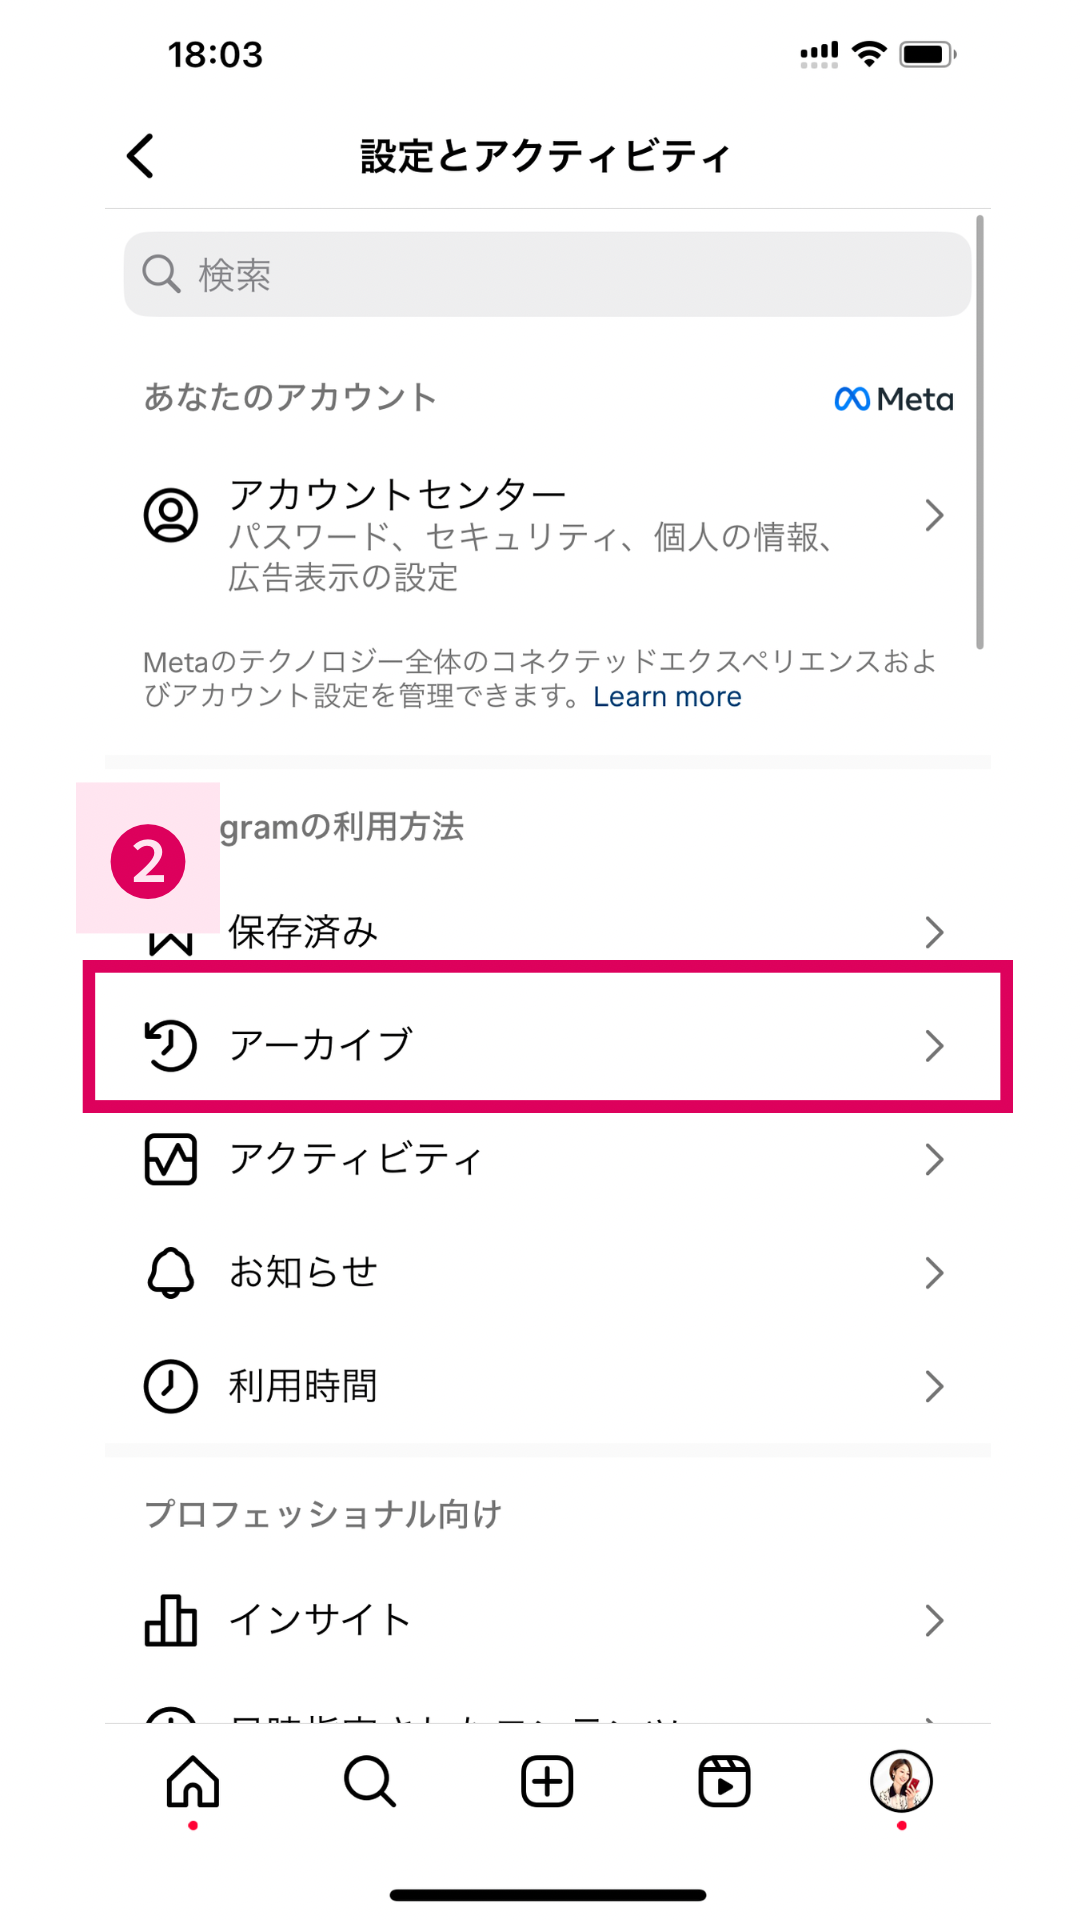Open the 保存済み row chevron
This screenshot has height=1920, width=1080.
[934, 932]
